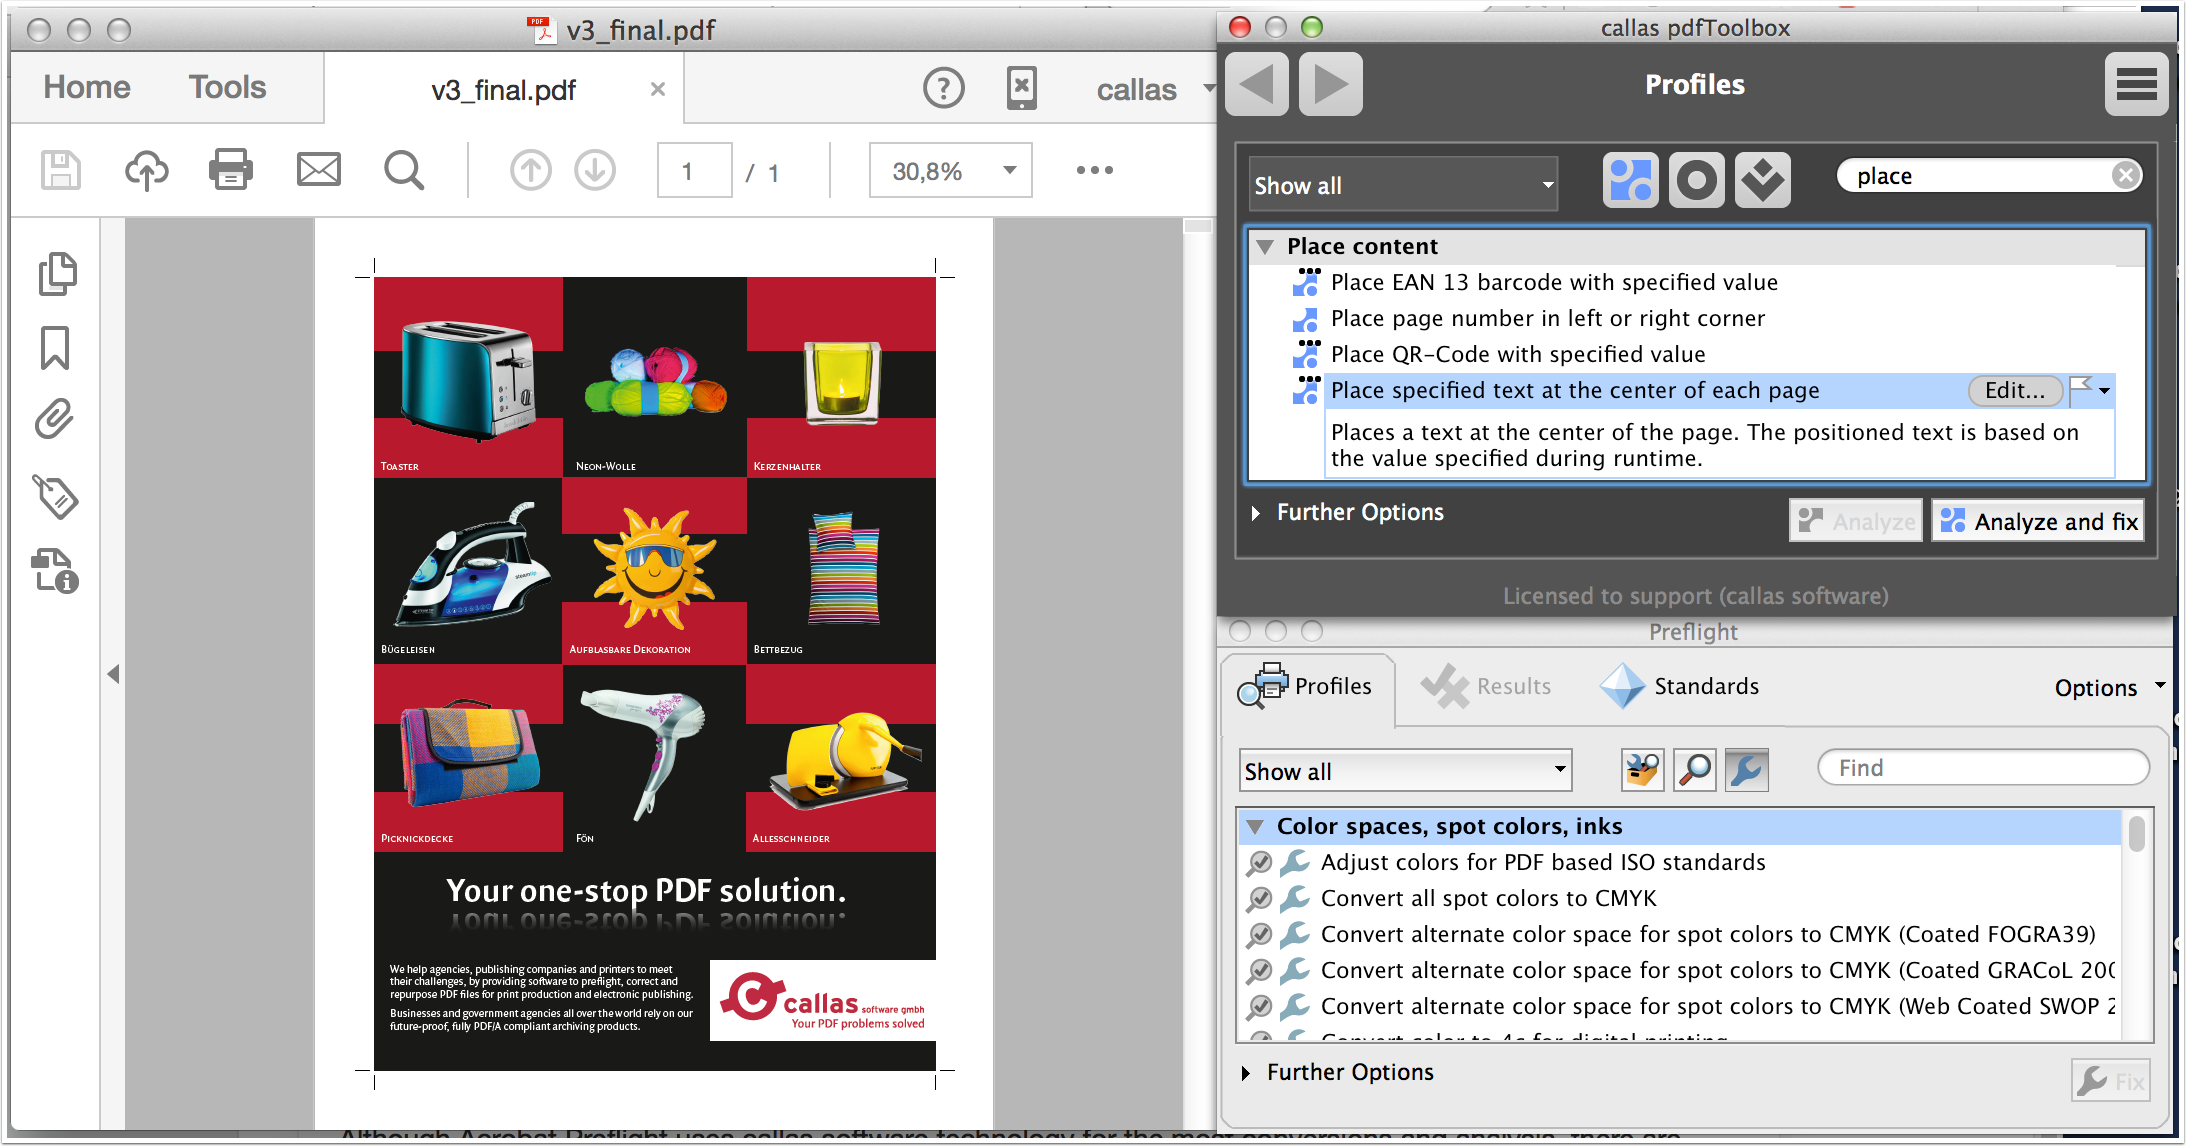Click the email envelope icon

(x=318, y=170)
